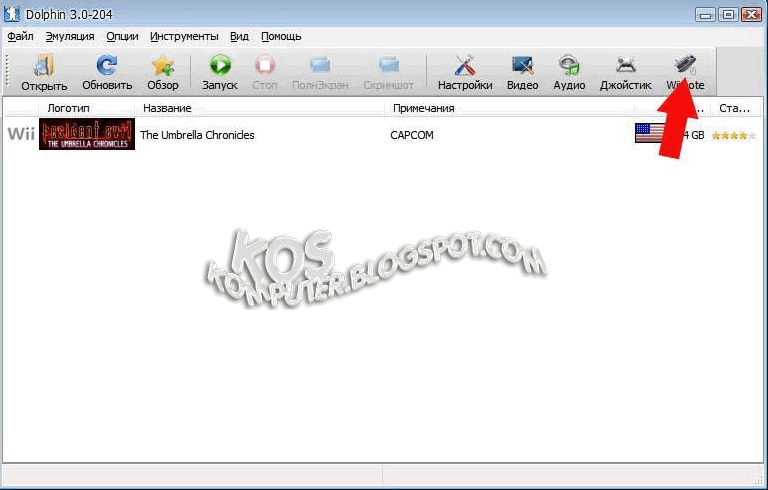Open Аудио sound settings
Viewport: 768px width, 490px height.
[x=569, y=73]
